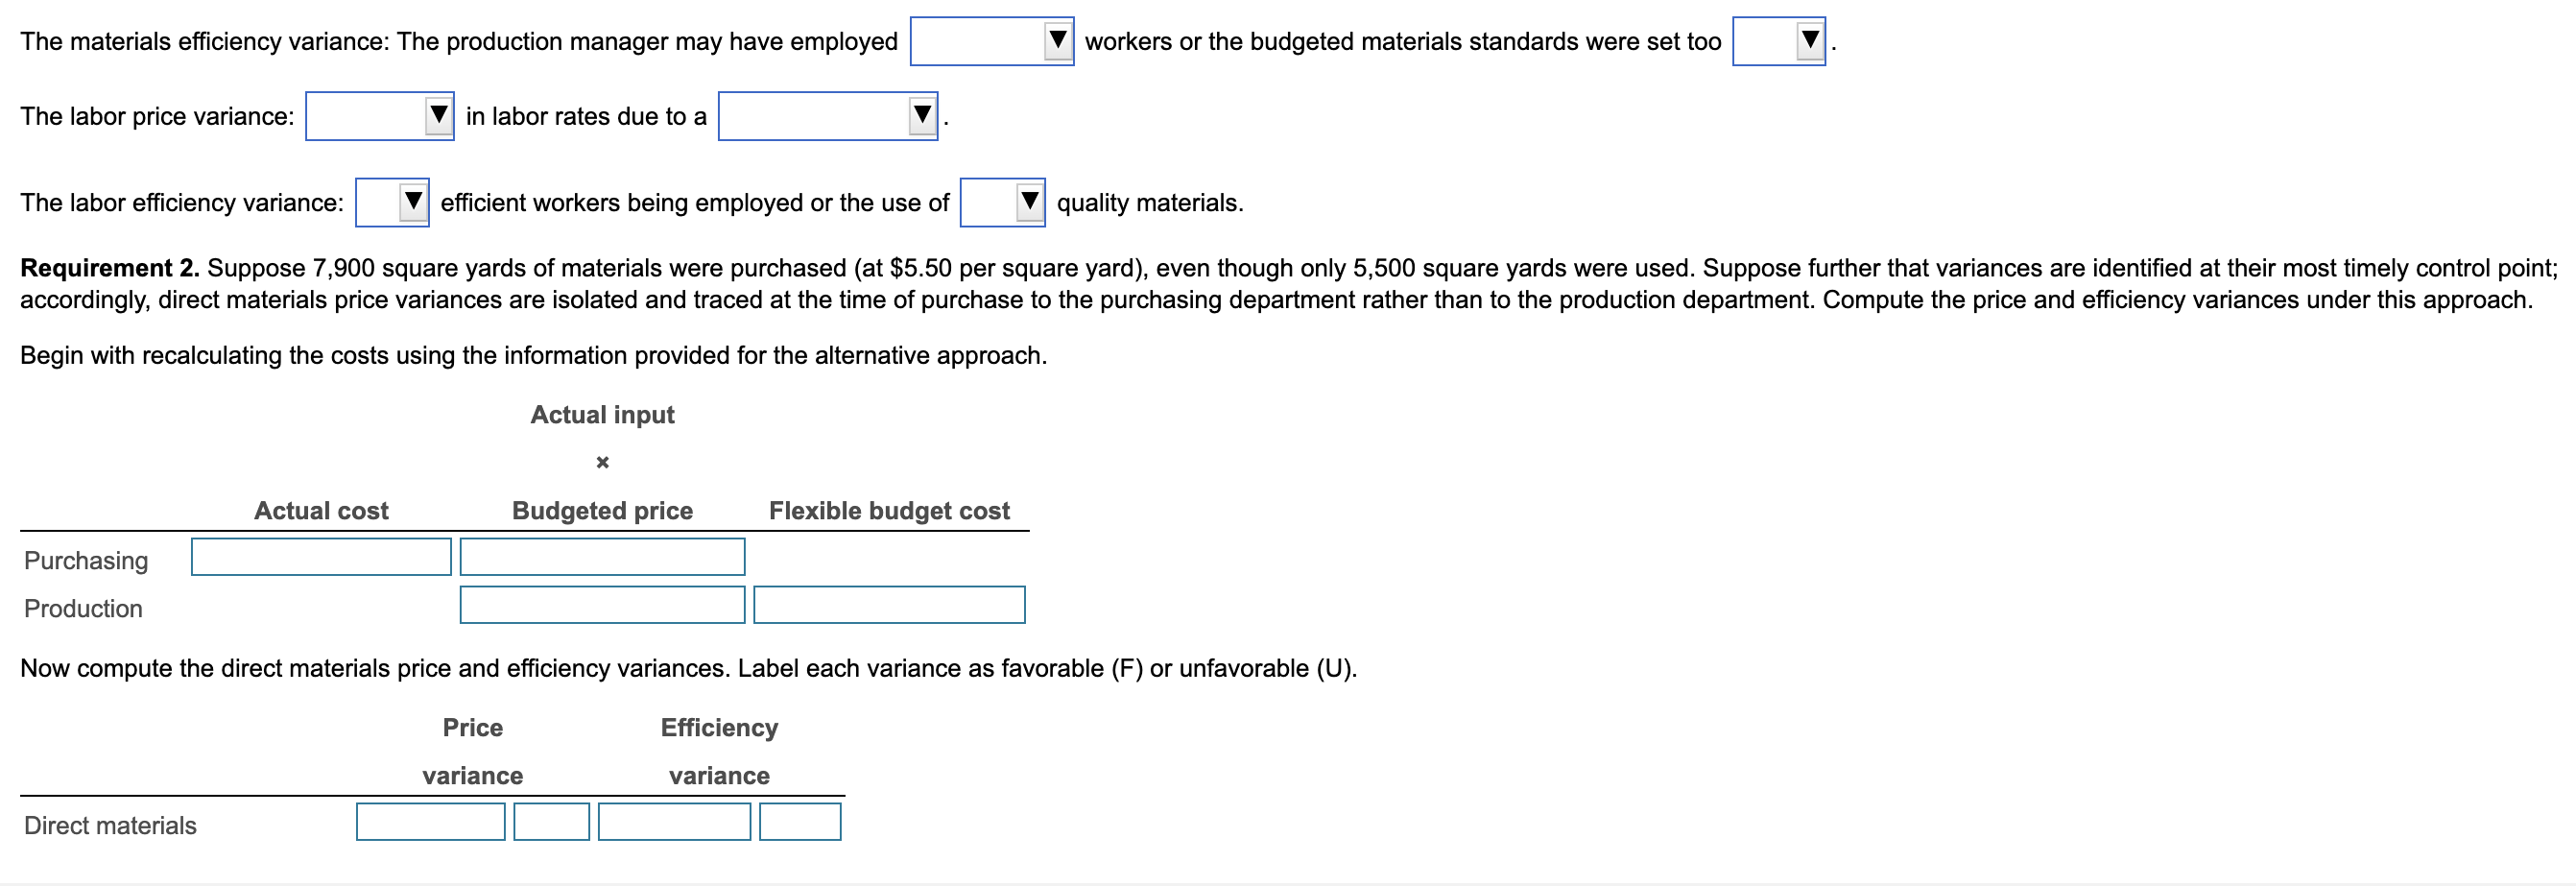The image size is (2576, 886).
Task: Click the Purchasing row label
Action: [88, 560]
